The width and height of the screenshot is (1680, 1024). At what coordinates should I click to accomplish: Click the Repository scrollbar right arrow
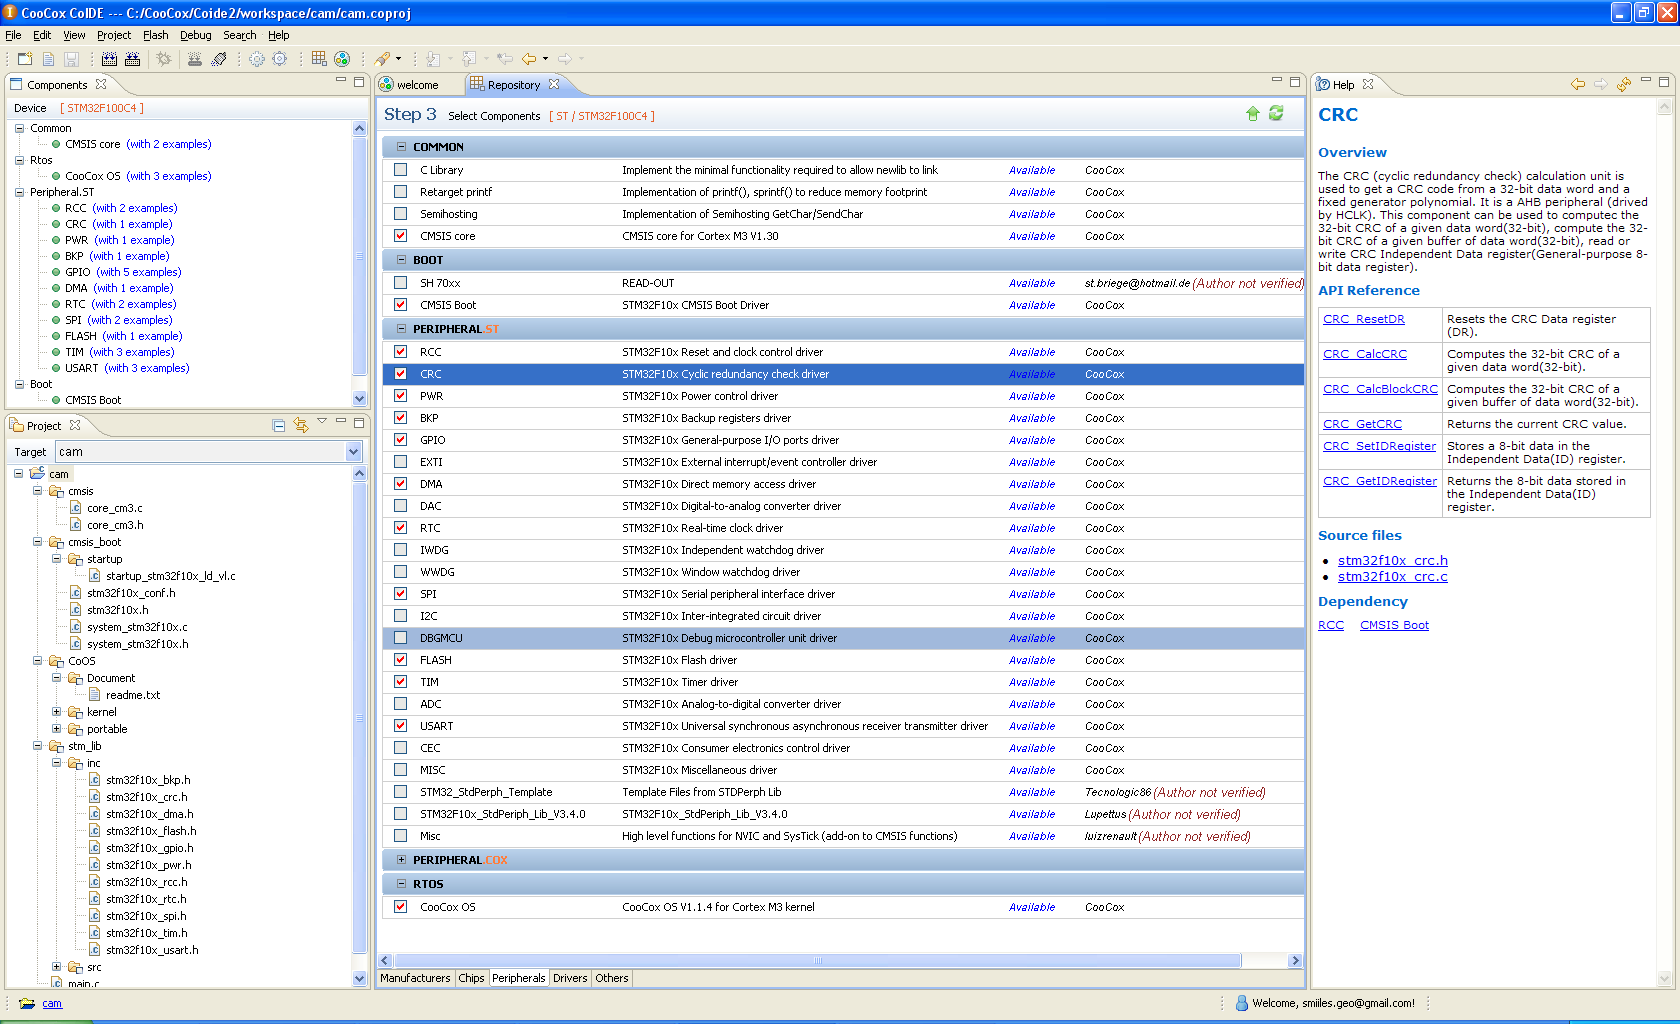pos(1295,960)
